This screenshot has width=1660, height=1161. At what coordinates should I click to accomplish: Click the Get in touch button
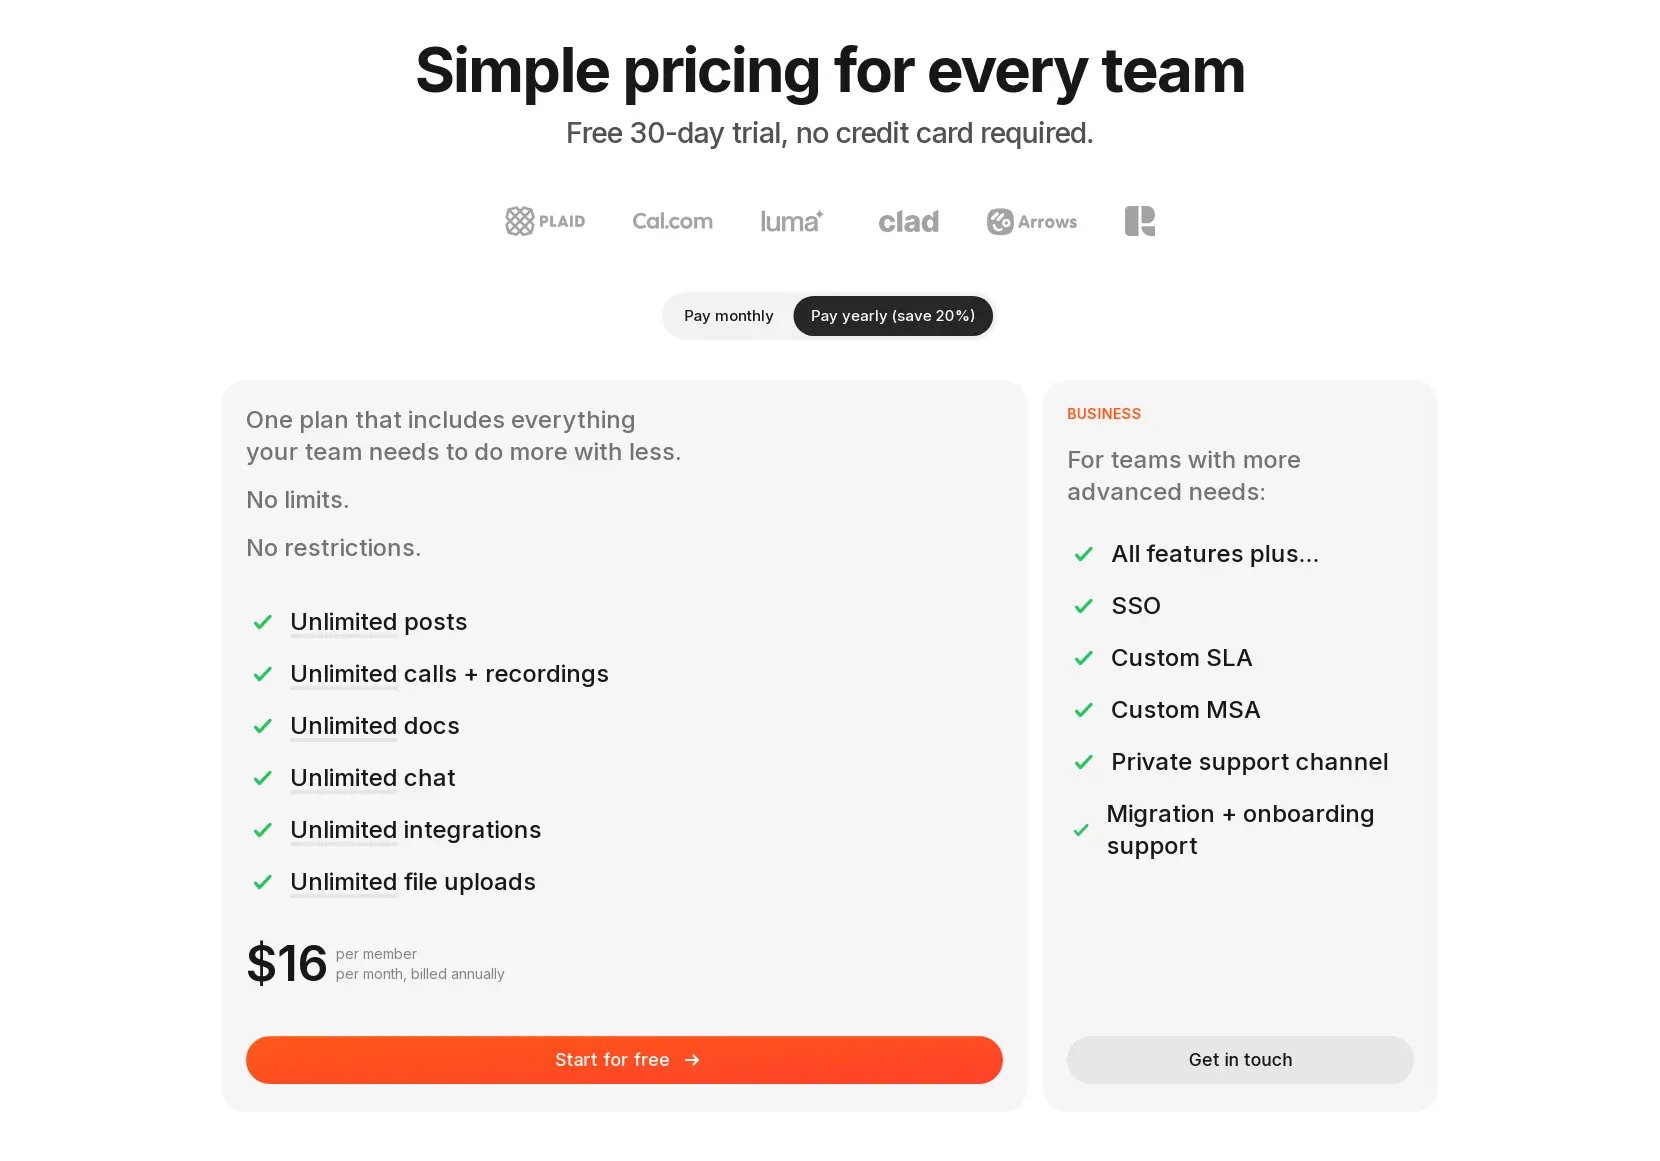[x=1240, y=1060]
